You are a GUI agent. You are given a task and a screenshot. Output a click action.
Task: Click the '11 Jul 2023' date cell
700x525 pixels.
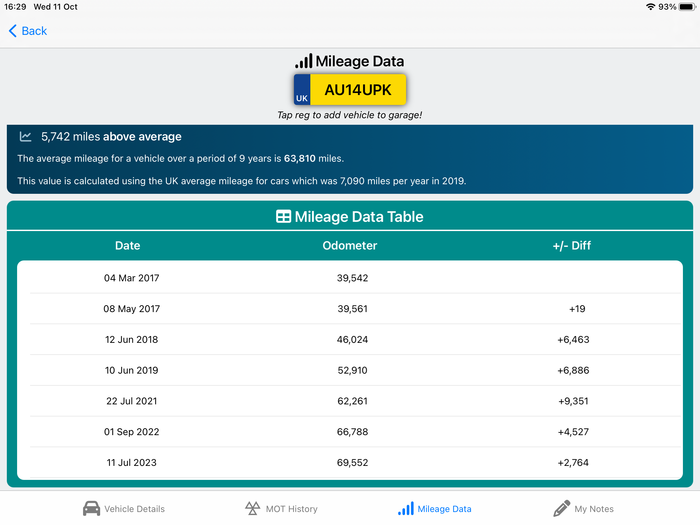[132, 463]
